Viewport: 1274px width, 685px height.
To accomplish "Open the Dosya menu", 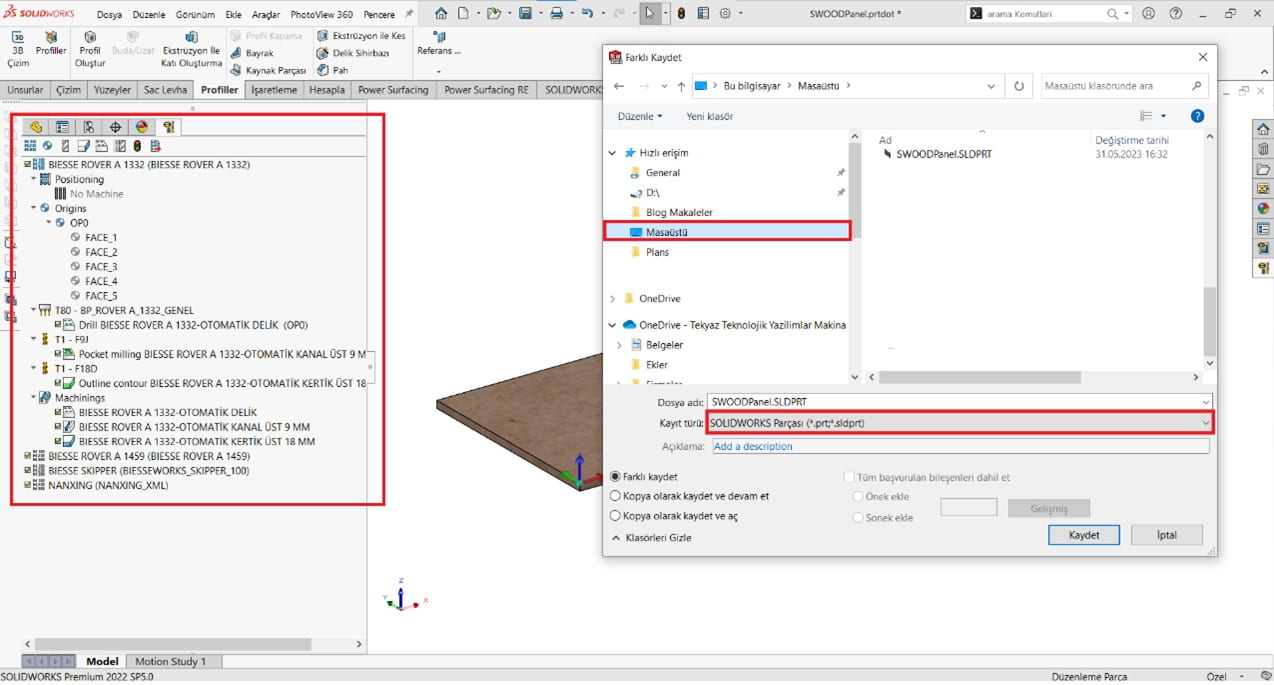I will [109, 15].
